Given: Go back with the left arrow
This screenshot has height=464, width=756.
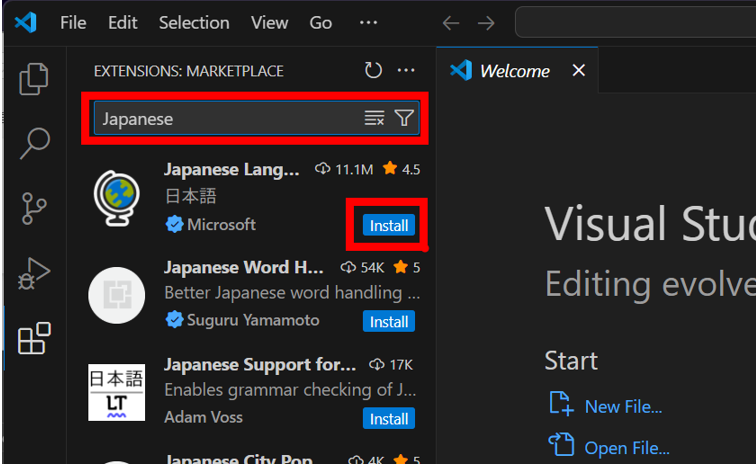Looking at the screenshot, I should tap(451, 23).
